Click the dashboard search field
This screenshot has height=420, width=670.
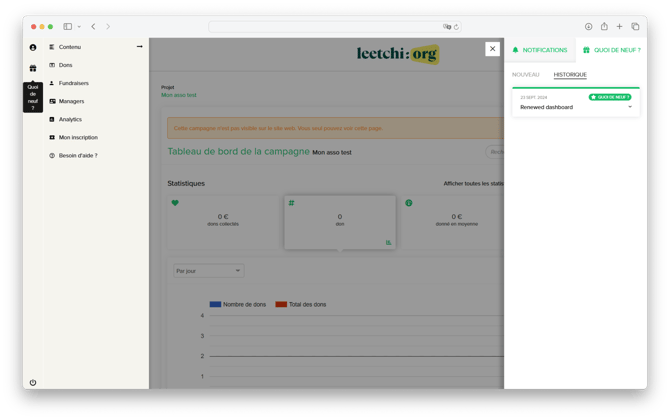[x=495, y=152]
